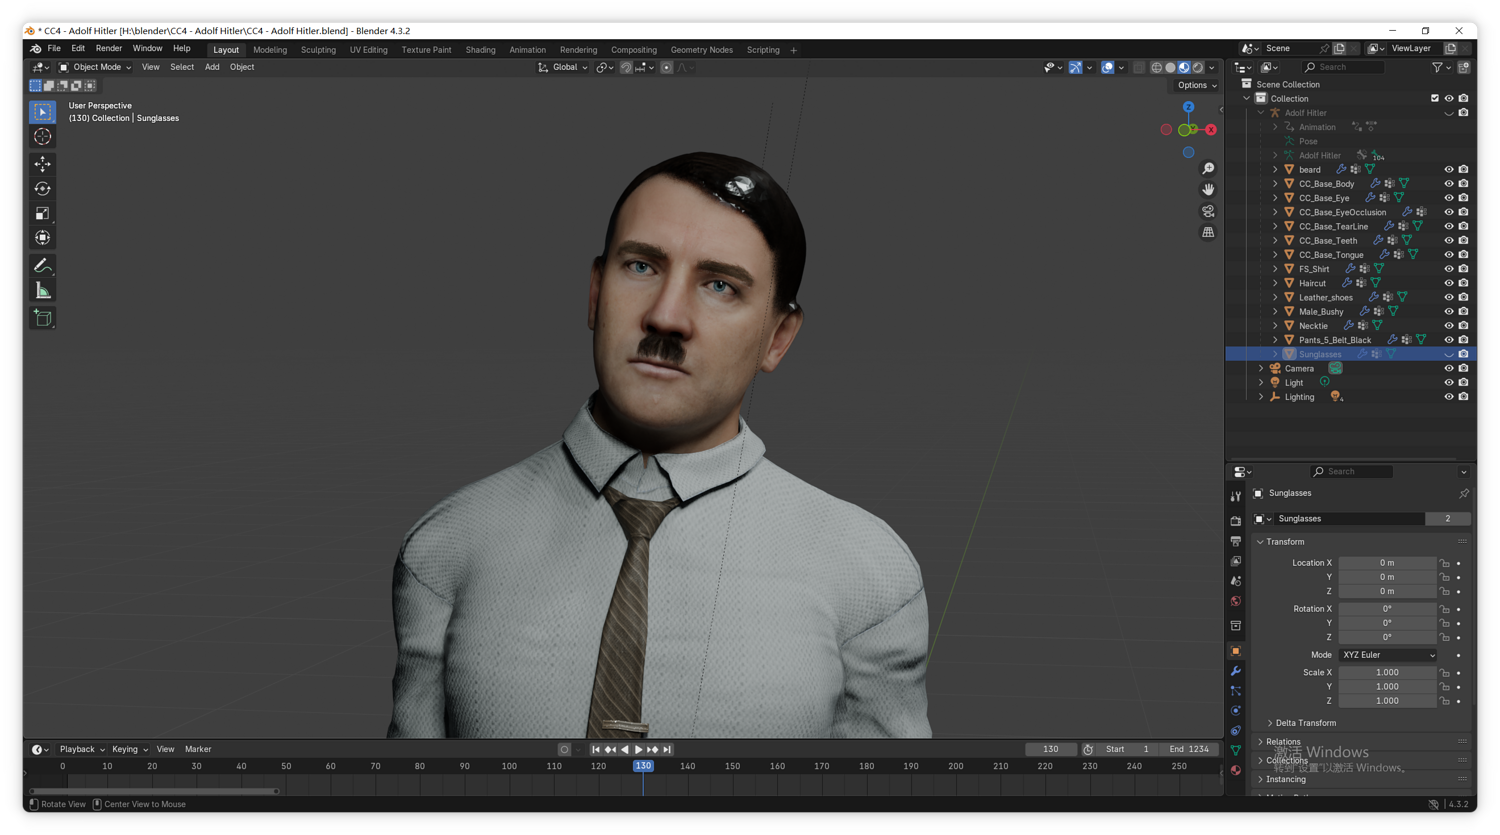Open the Particles properties tab

pos(1236,691)
